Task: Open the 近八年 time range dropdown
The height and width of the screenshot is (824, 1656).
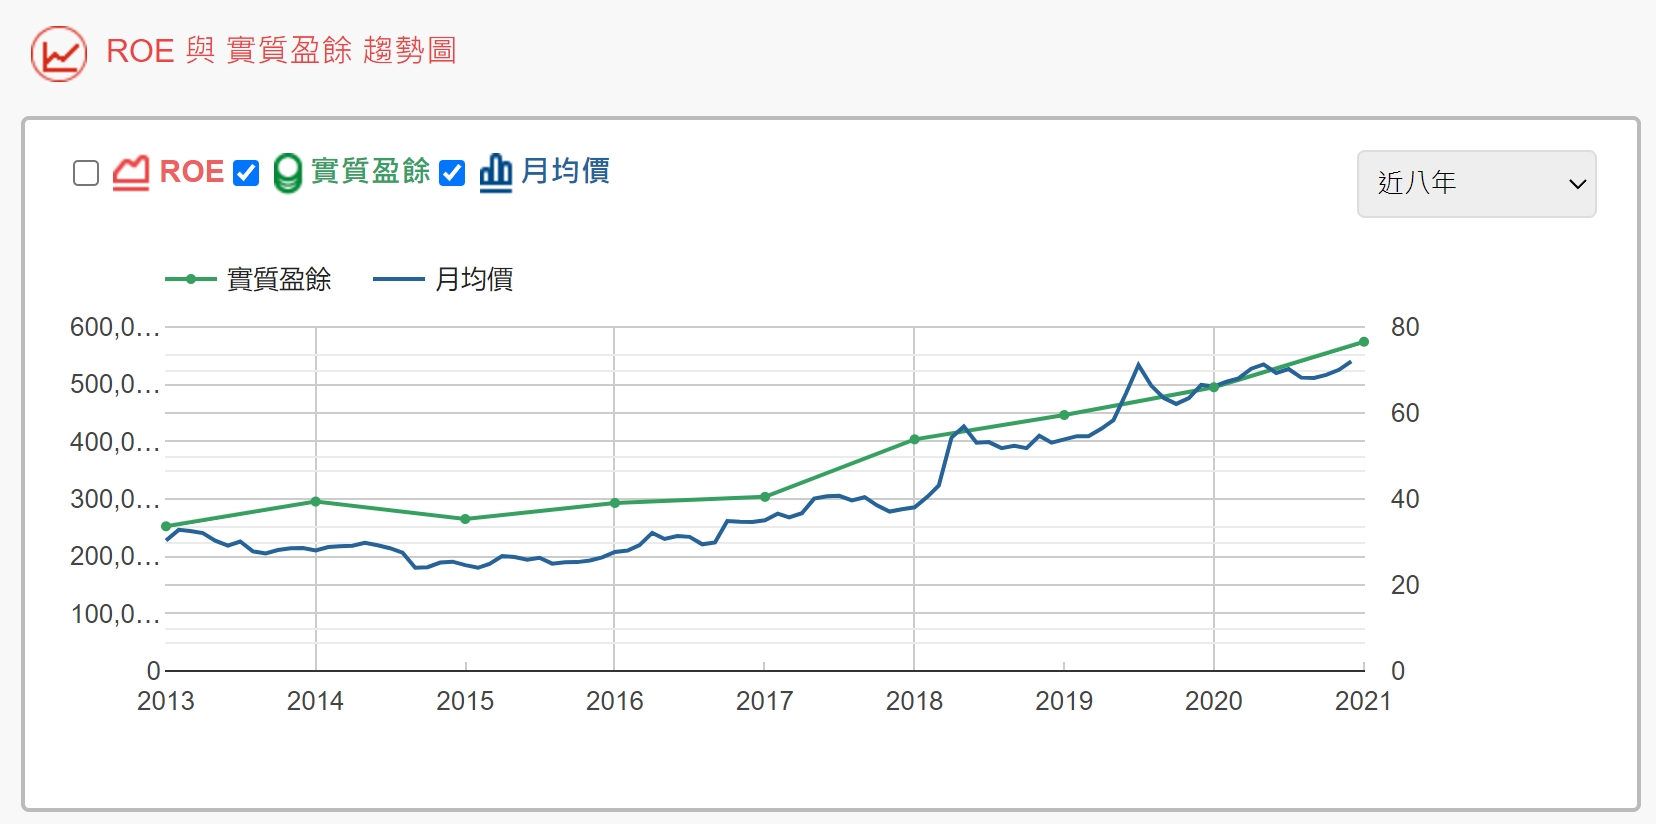Action: [1475, 184]
